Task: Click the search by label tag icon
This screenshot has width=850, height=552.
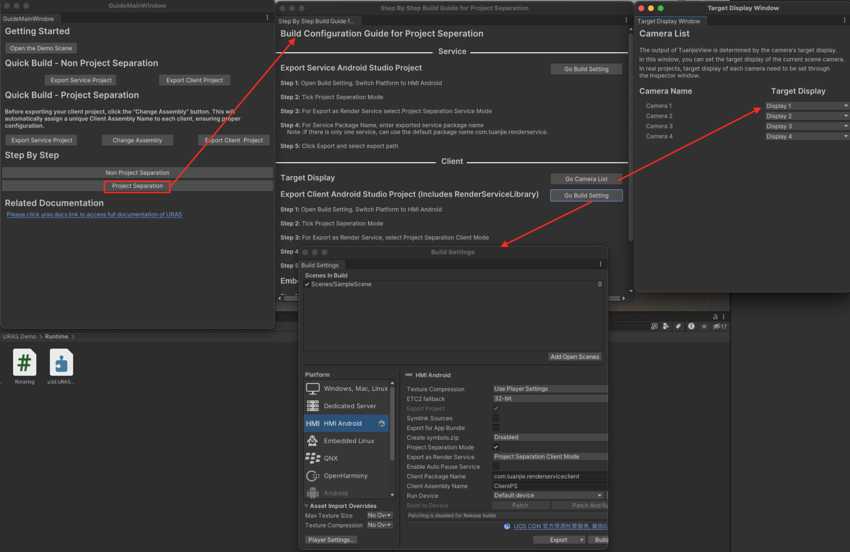Action: pos(678,326)
